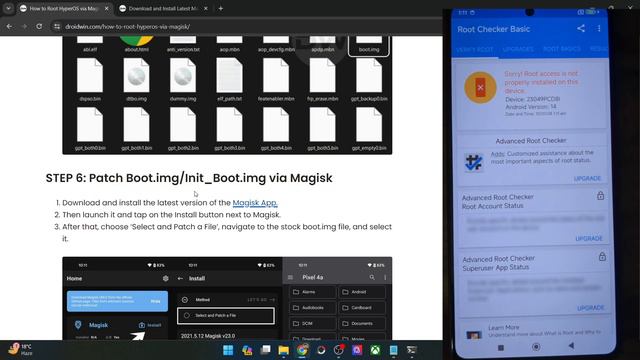Click the 'Select and Patch a File' screenshot option

coord(226,316)
